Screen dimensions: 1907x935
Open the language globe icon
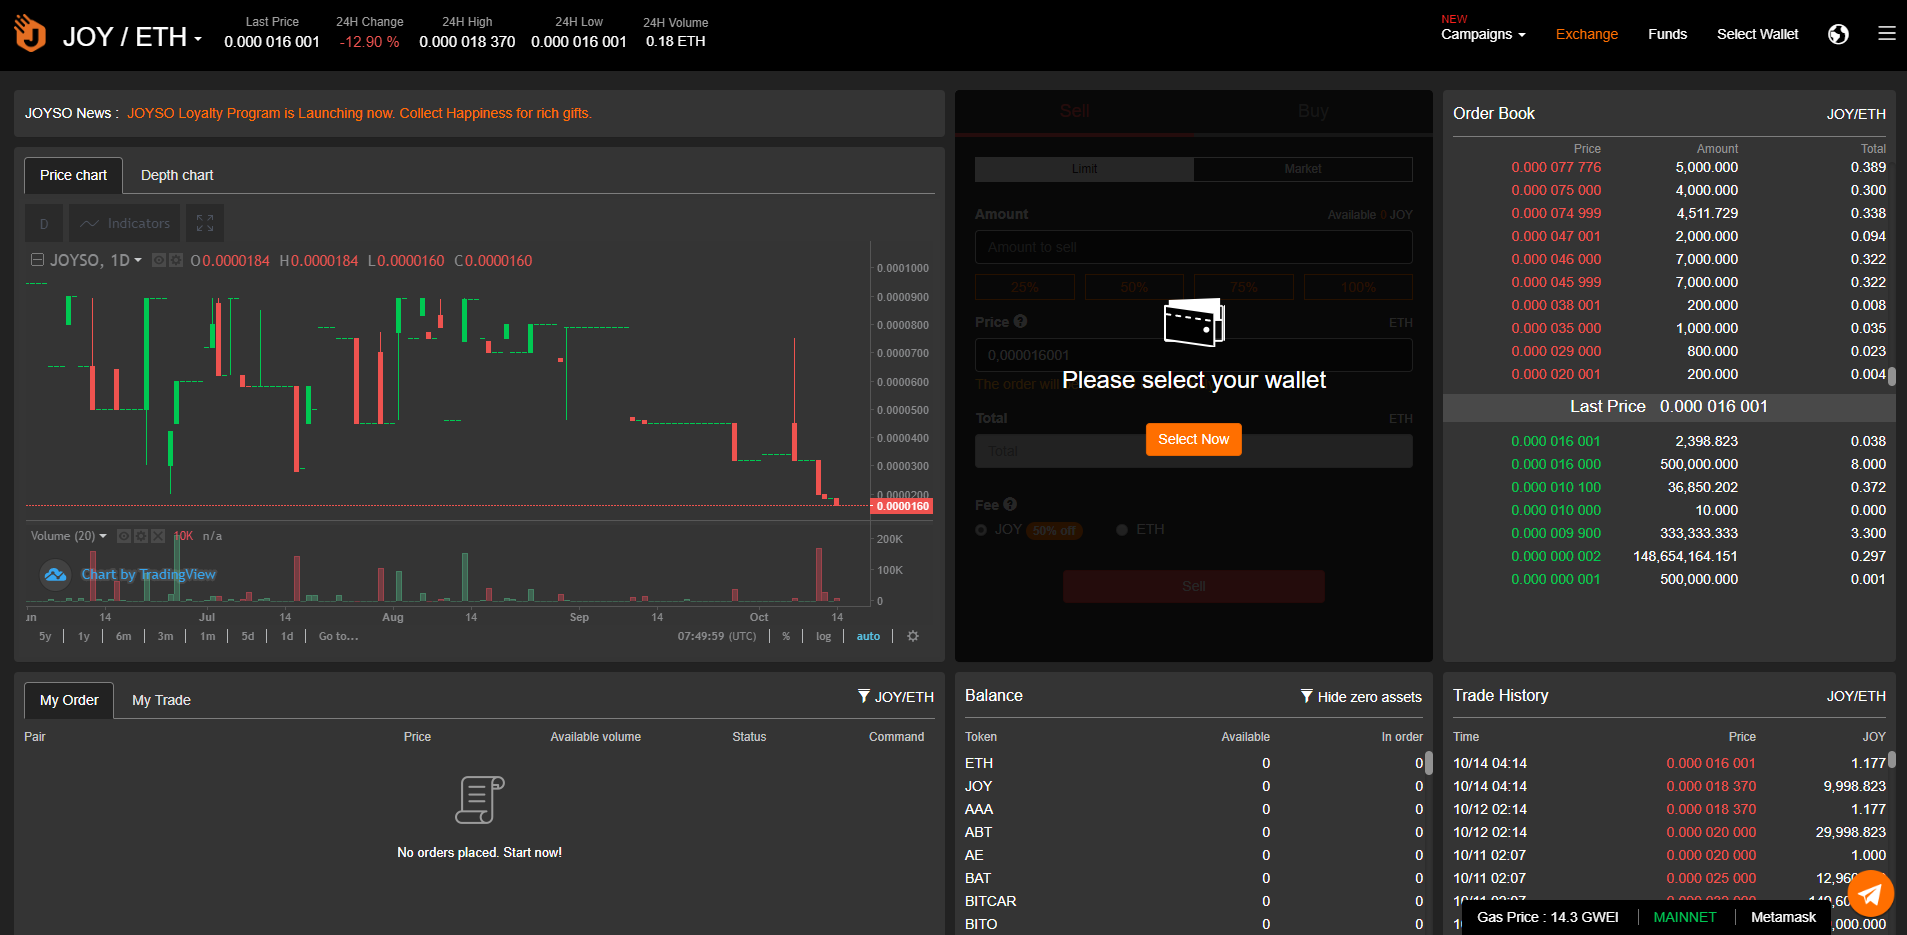tap(1838, 34)
